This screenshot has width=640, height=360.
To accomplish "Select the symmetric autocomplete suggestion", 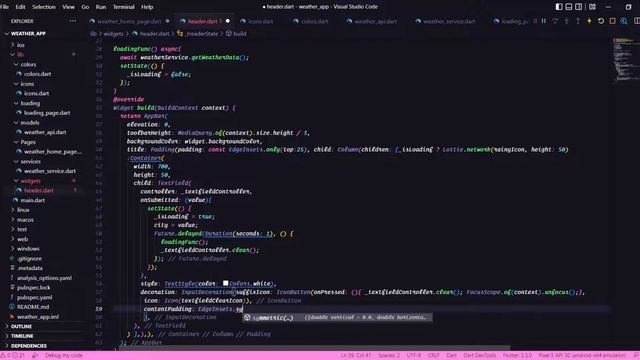I will point(338,317).
